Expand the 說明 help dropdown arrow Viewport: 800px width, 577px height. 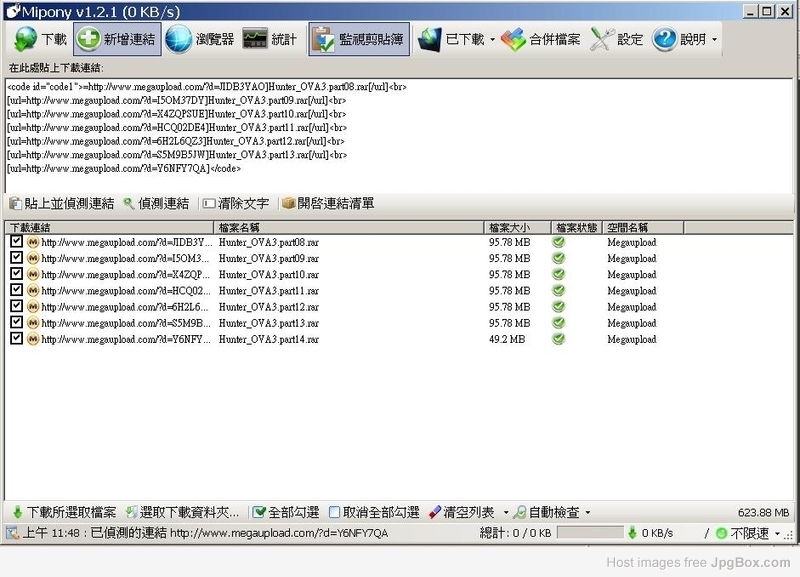pyautogui.click(x=714, y=40)
